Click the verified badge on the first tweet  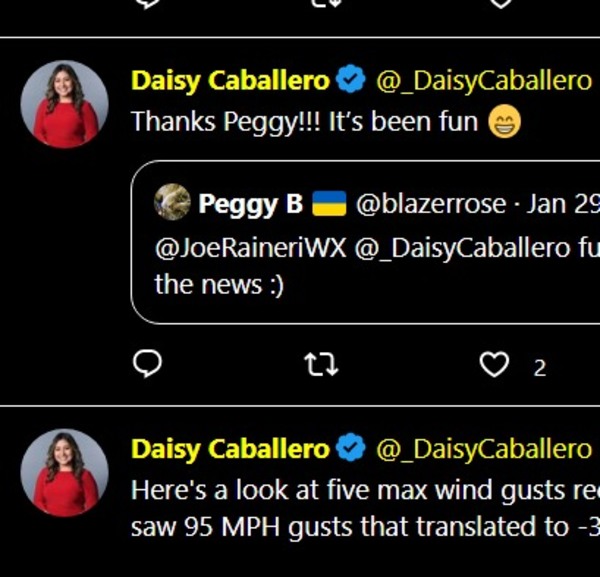click(350, 80)
